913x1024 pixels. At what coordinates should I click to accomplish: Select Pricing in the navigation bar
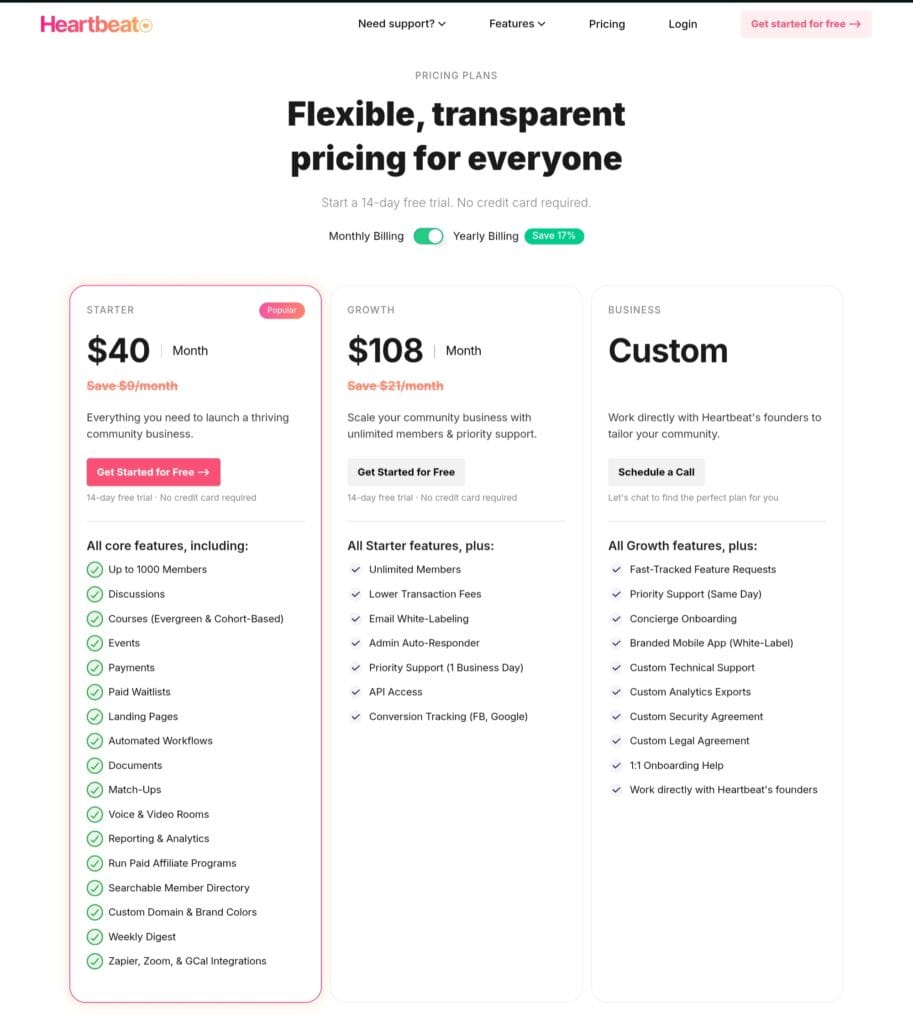(606, 23)
